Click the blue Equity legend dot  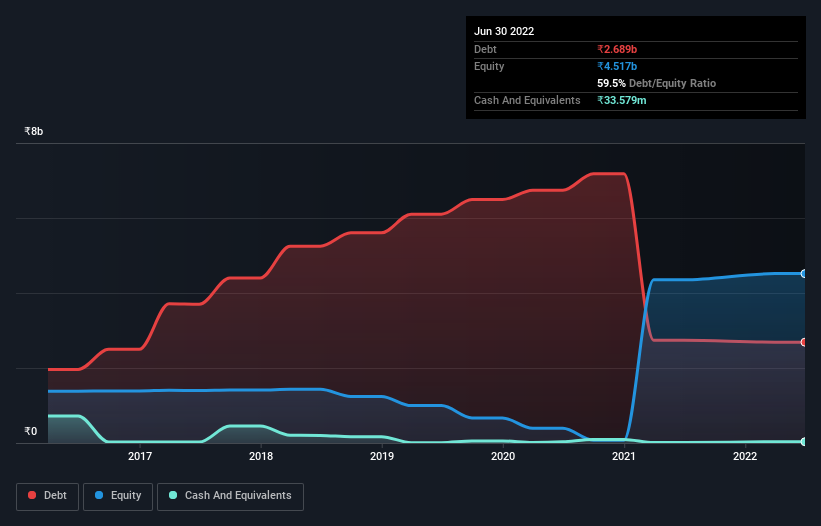98,495
